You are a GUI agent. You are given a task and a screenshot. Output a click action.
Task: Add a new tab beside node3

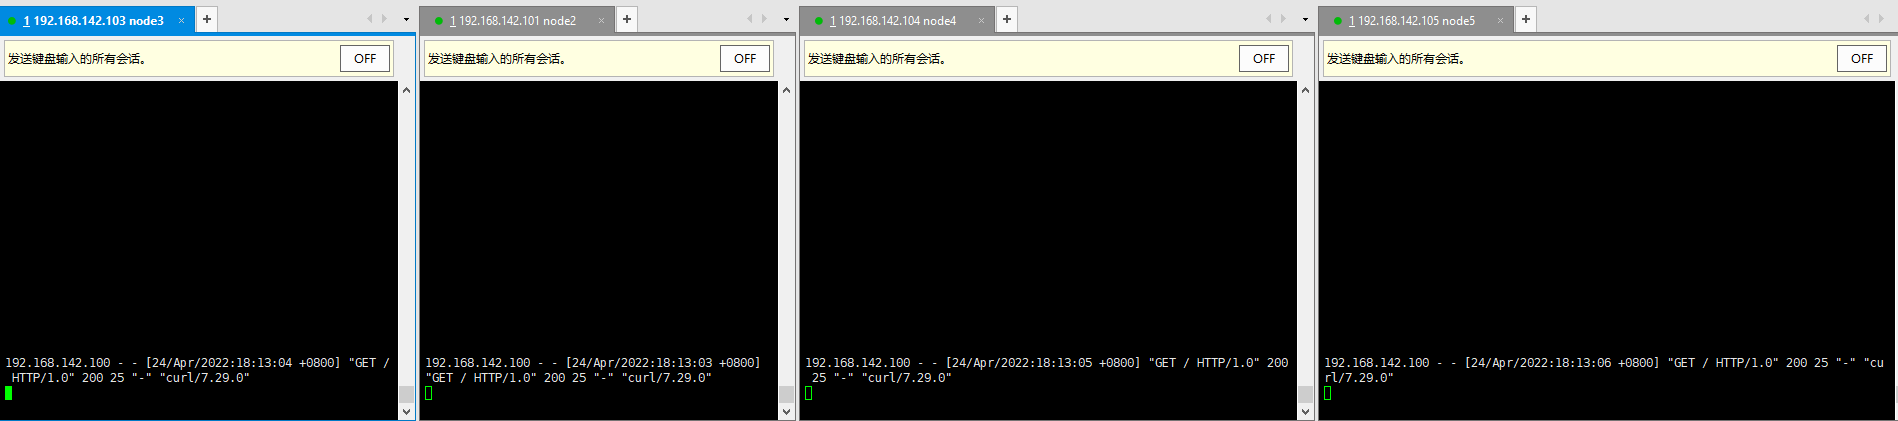(x=207, y=19)
